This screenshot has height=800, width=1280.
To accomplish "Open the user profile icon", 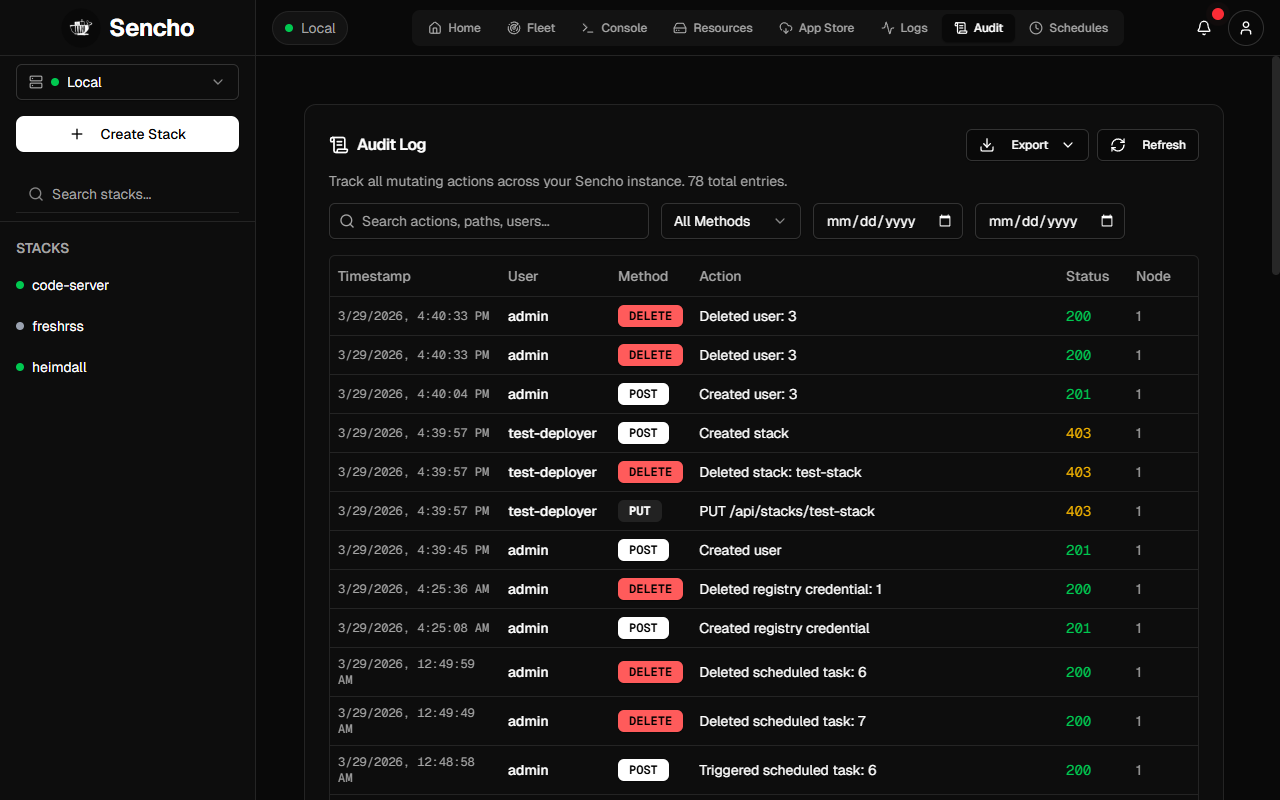I will coord(1246,28).
